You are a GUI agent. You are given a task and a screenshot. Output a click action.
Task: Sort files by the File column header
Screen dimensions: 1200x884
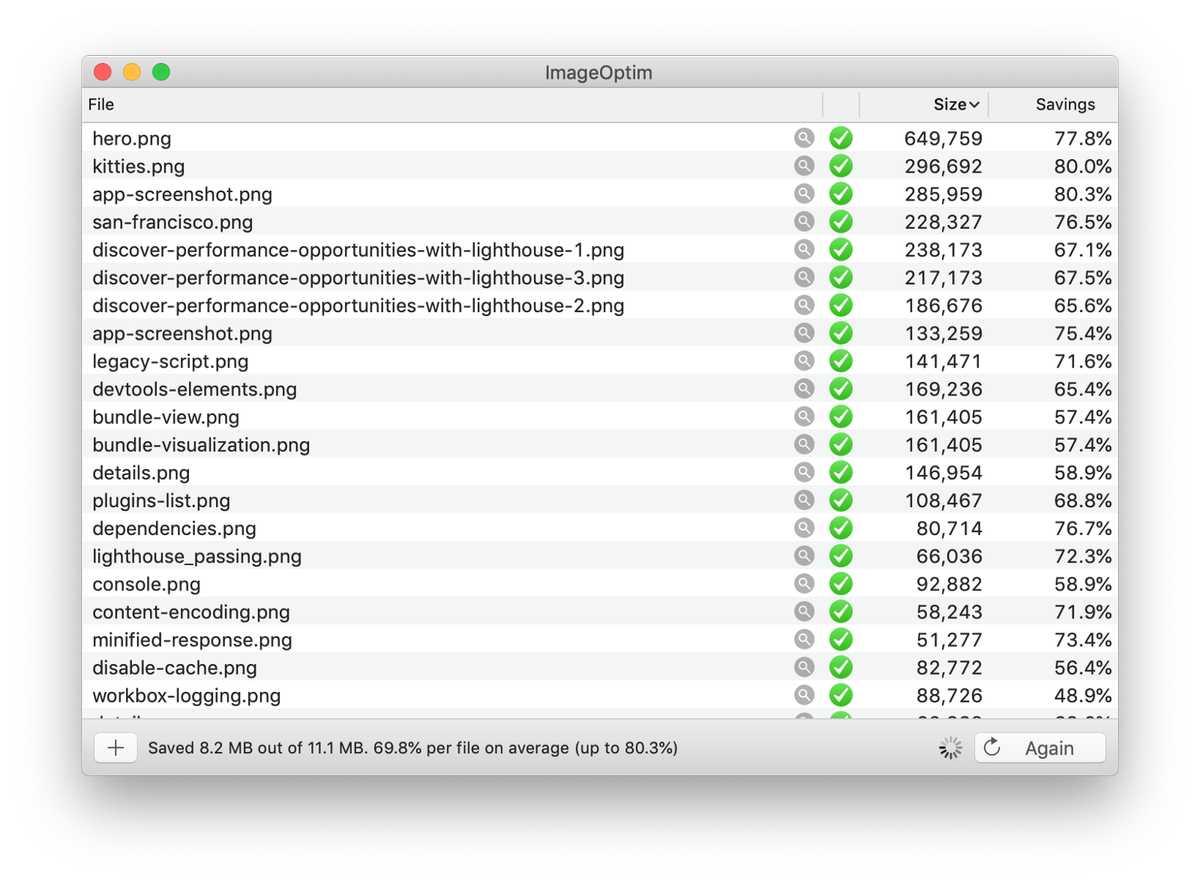[x=100, y=104]
